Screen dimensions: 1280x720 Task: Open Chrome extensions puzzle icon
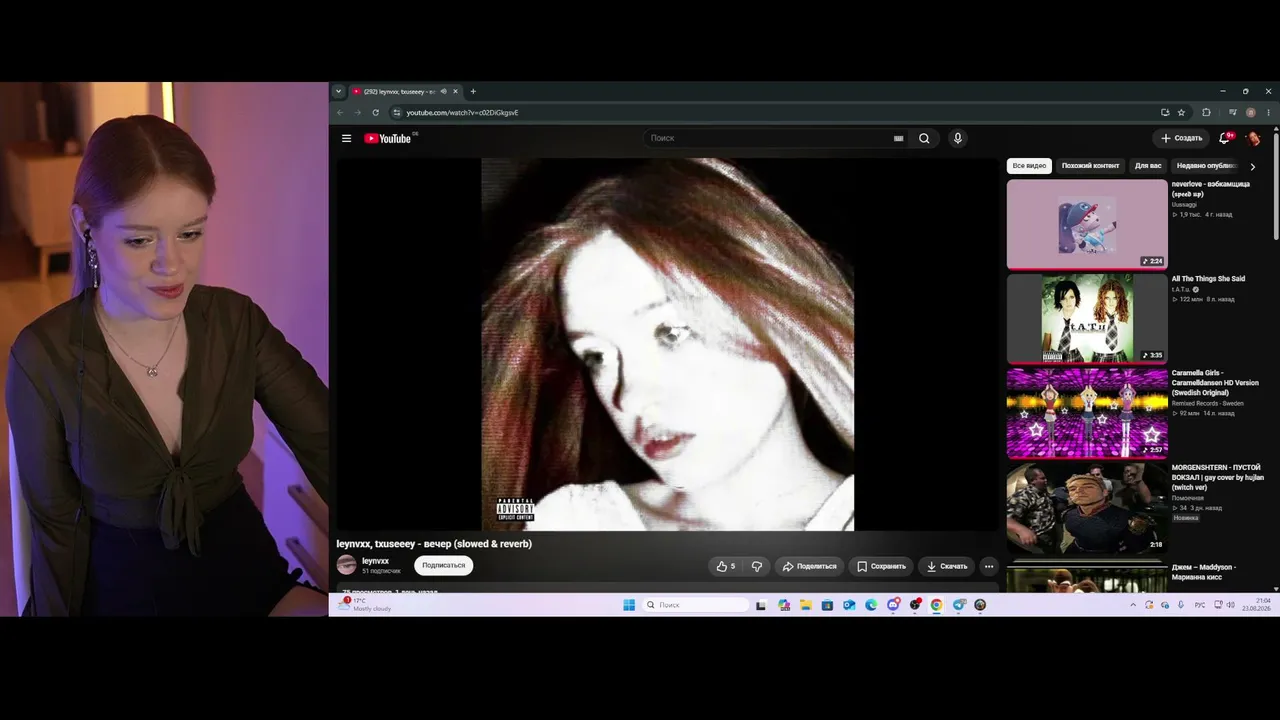[x=1206, y=112]
